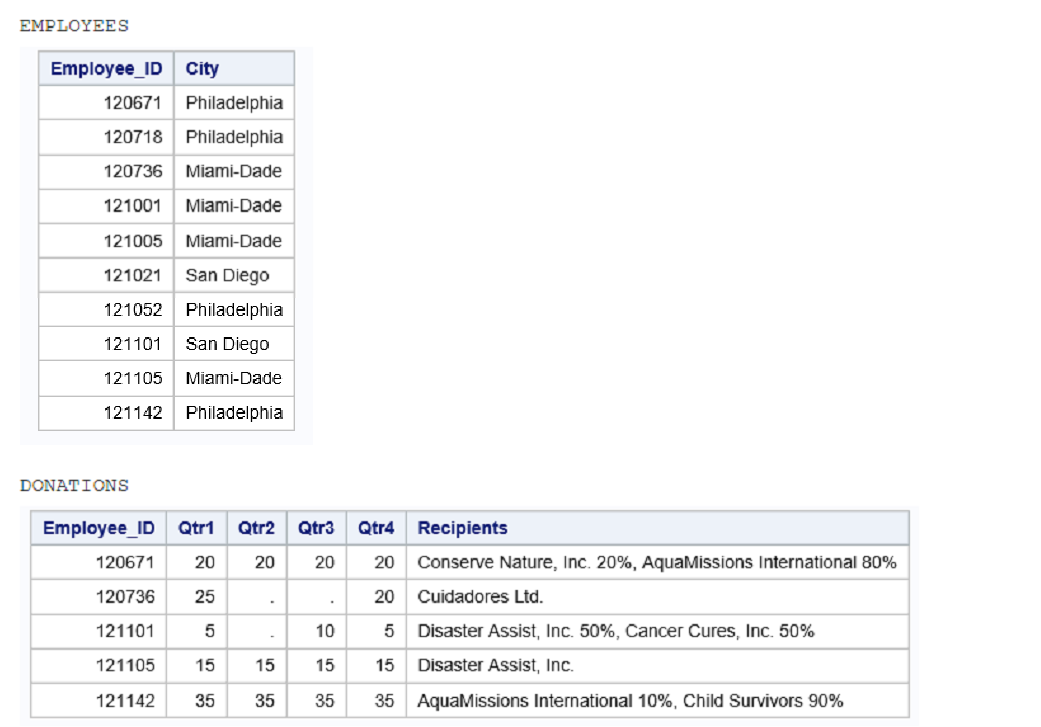The width and height of the screenshot is (1041, 727).
Task: Click the Cuidadores Ltd. recipient cell
Action: click(480, 597)
